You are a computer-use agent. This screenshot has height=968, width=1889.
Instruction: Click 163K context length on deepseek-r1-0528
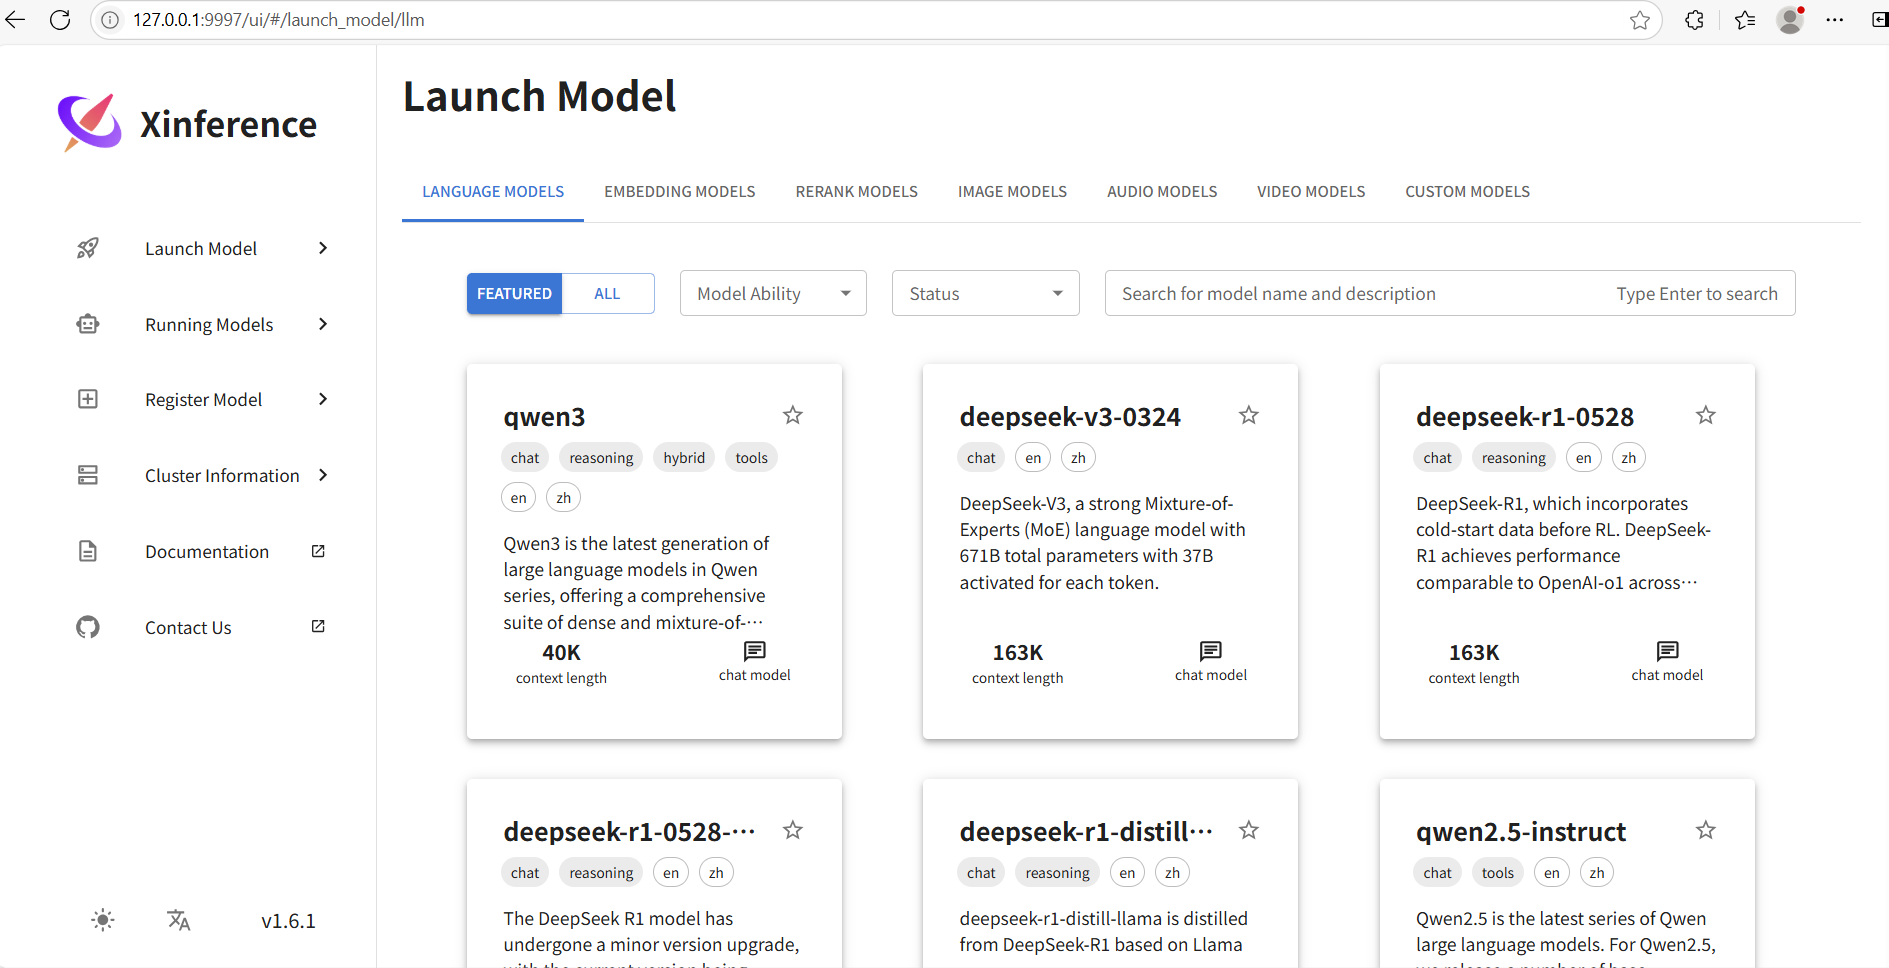point(1474,664)
